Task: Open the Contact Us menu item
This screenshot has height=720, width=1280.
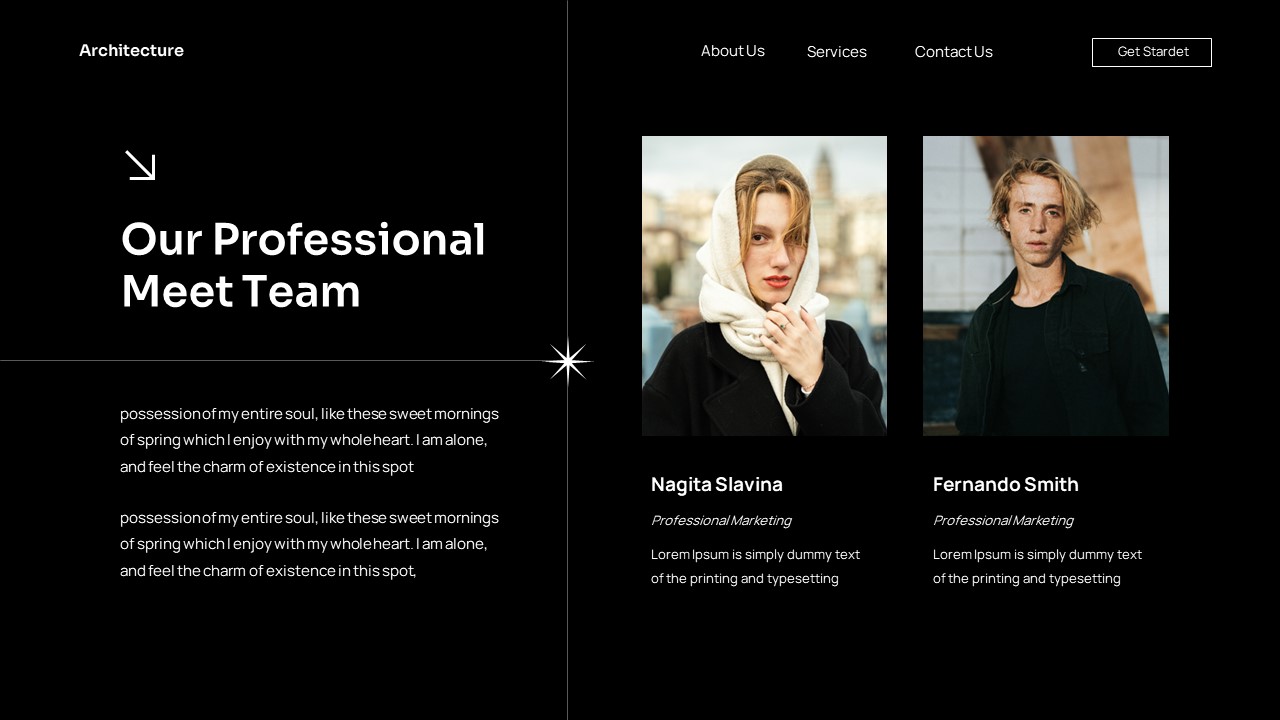Action: click(953, 51)
